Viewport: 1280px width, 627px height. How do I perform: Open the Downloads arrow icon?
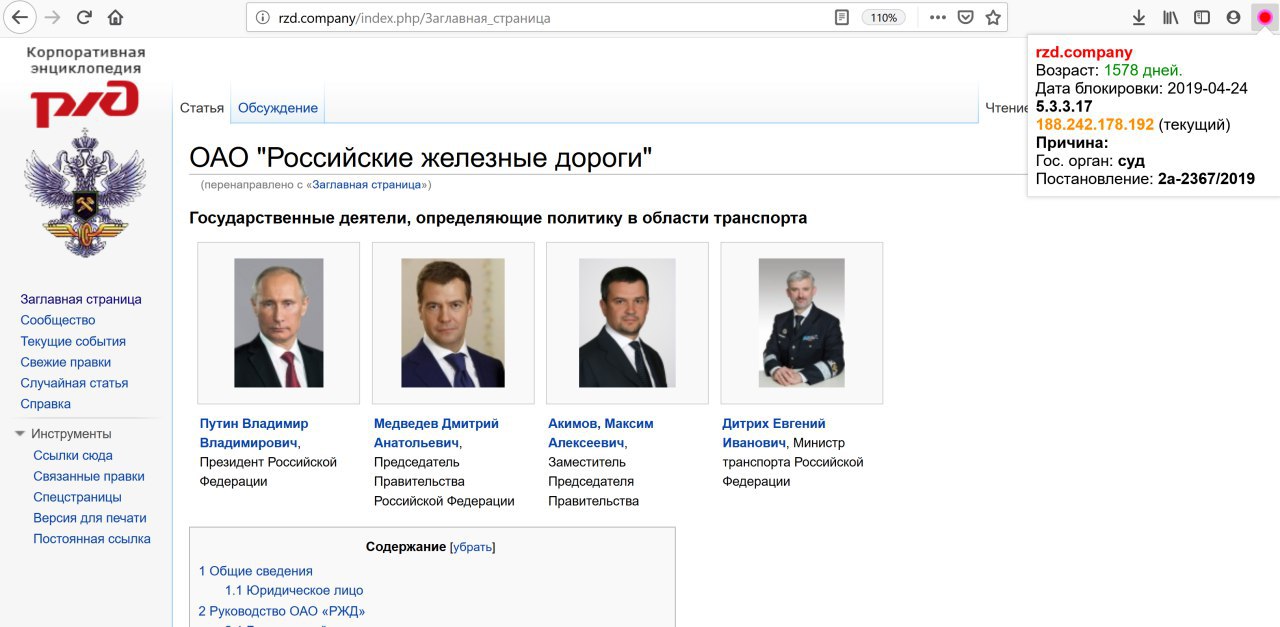coord(1138,17)
